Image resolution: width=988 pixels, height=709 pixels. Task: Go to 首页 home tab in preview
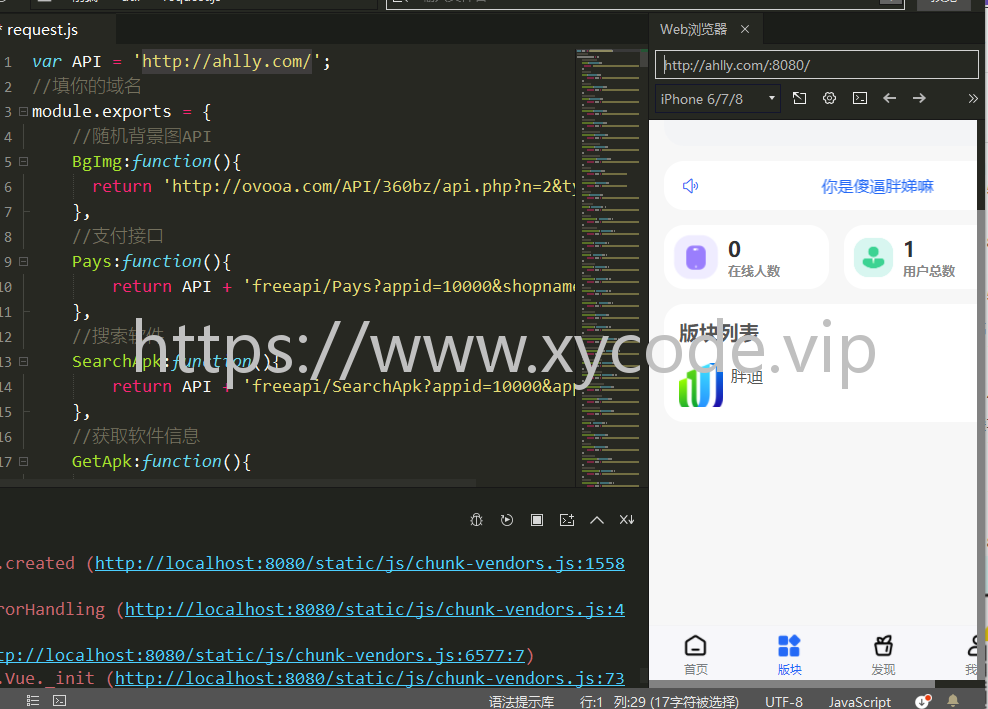coord(696,655)
